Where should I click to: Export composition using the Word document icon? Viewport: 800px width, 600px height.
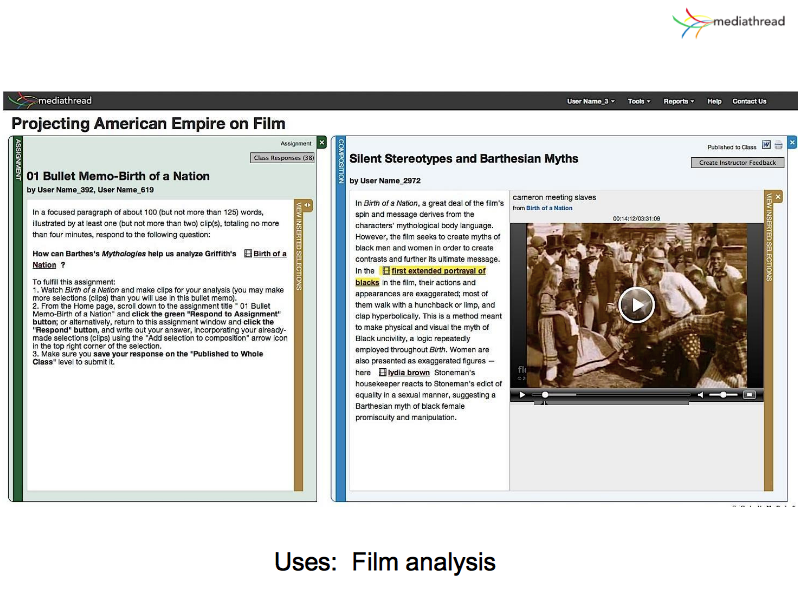click(x=766, y=145)
